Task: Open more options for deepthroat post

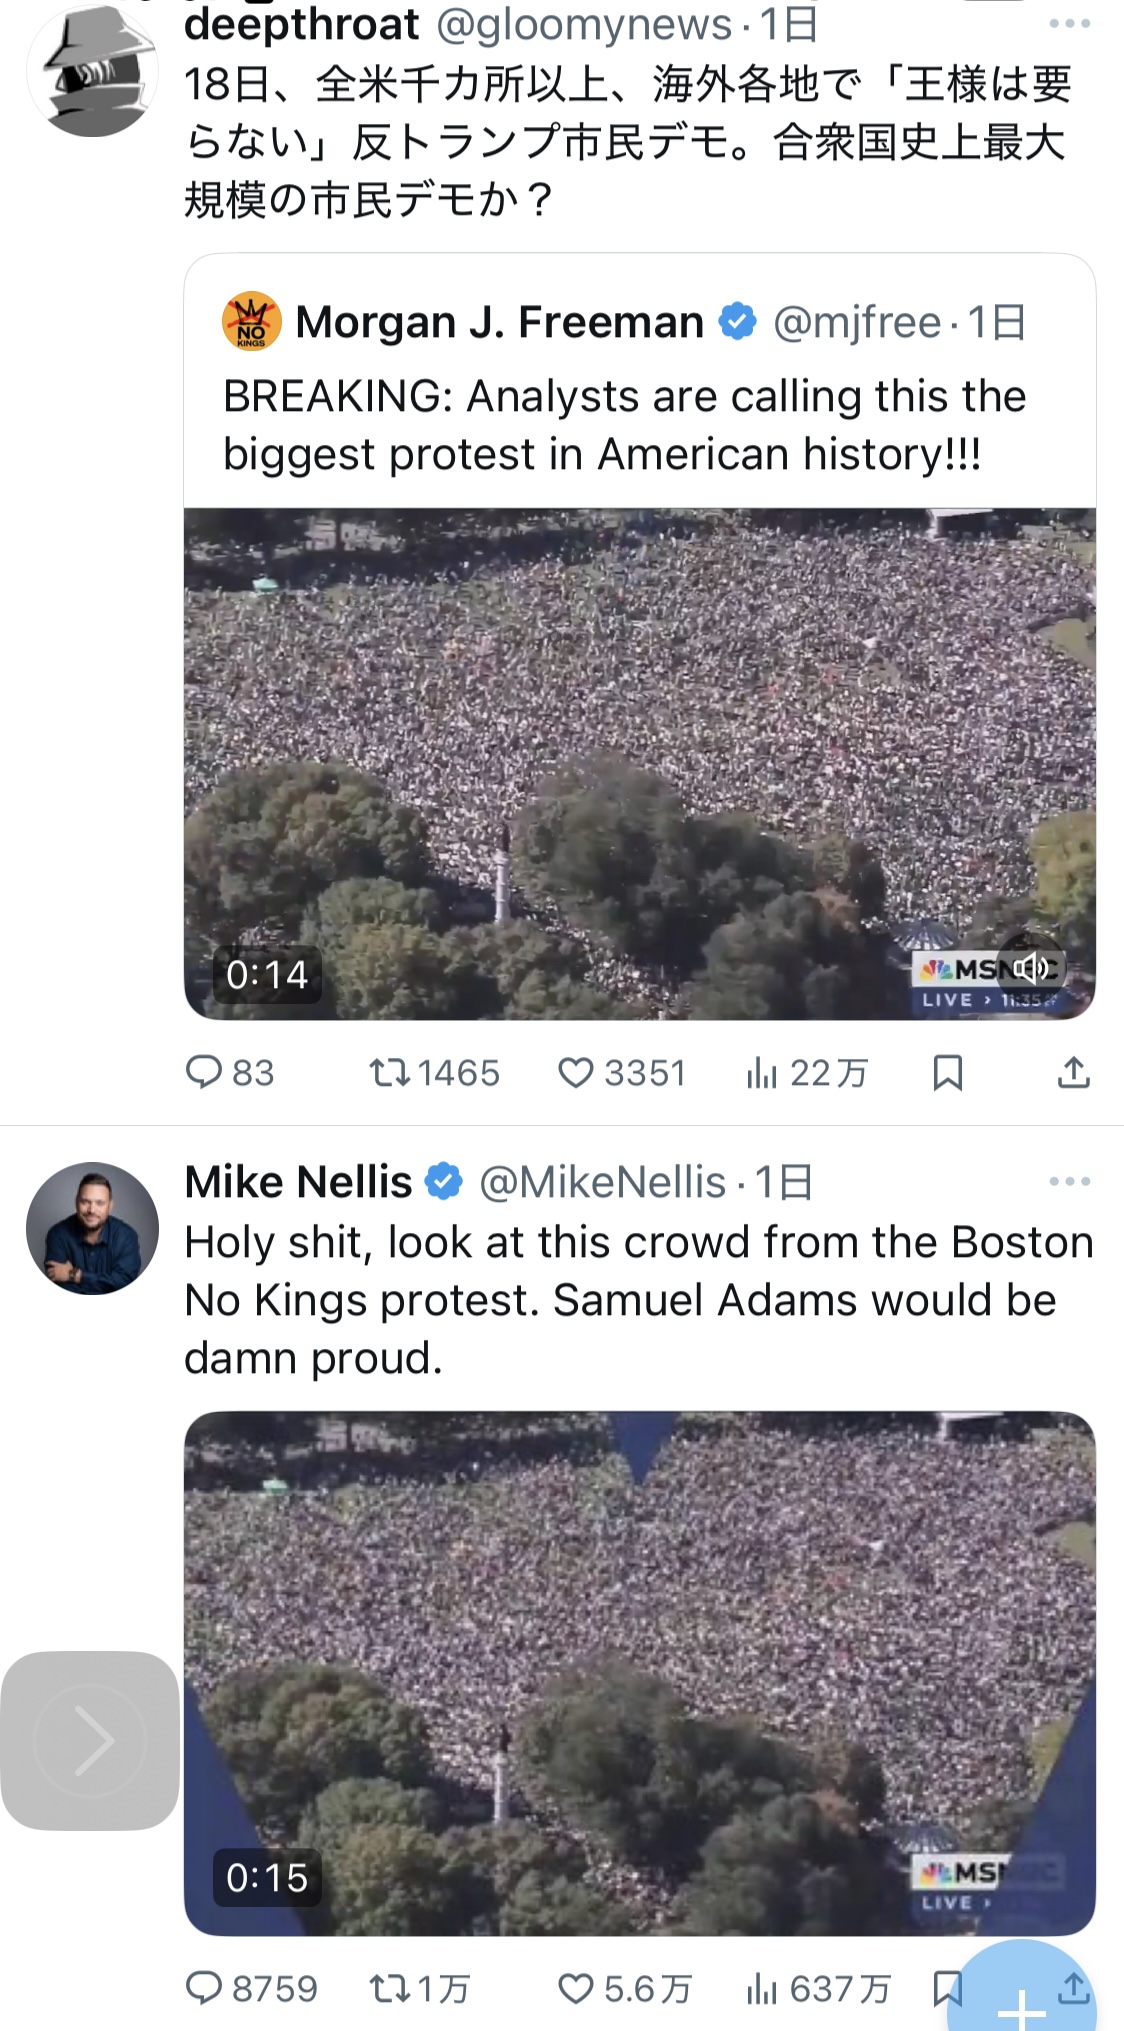Action: [1069, 24]
